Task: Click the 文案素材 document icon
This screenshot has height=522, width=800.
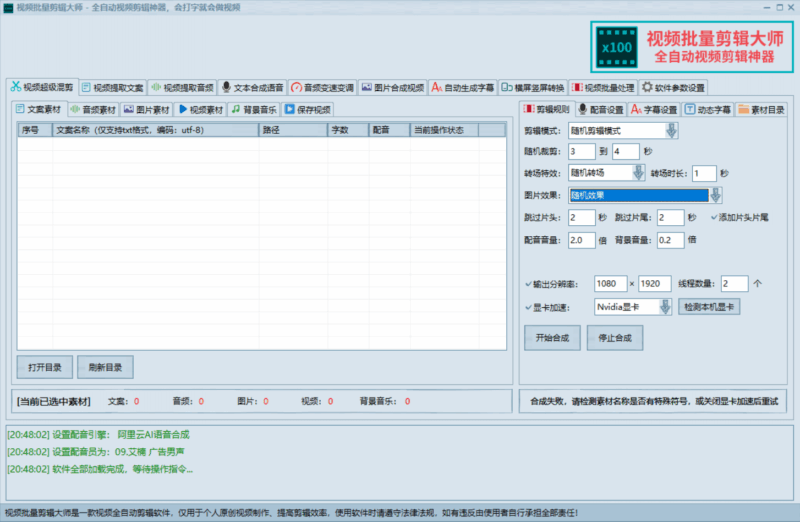Action: (20, 109)
